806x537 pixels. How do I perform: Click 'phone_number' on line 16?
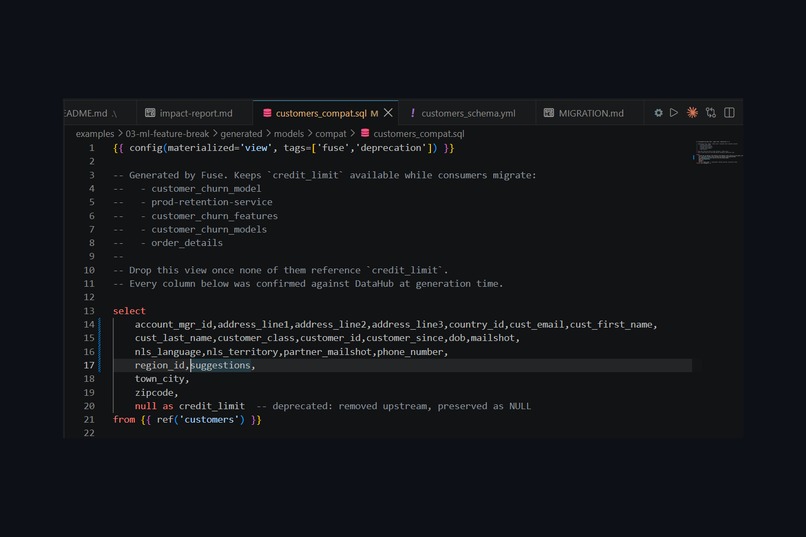(410, 352)
